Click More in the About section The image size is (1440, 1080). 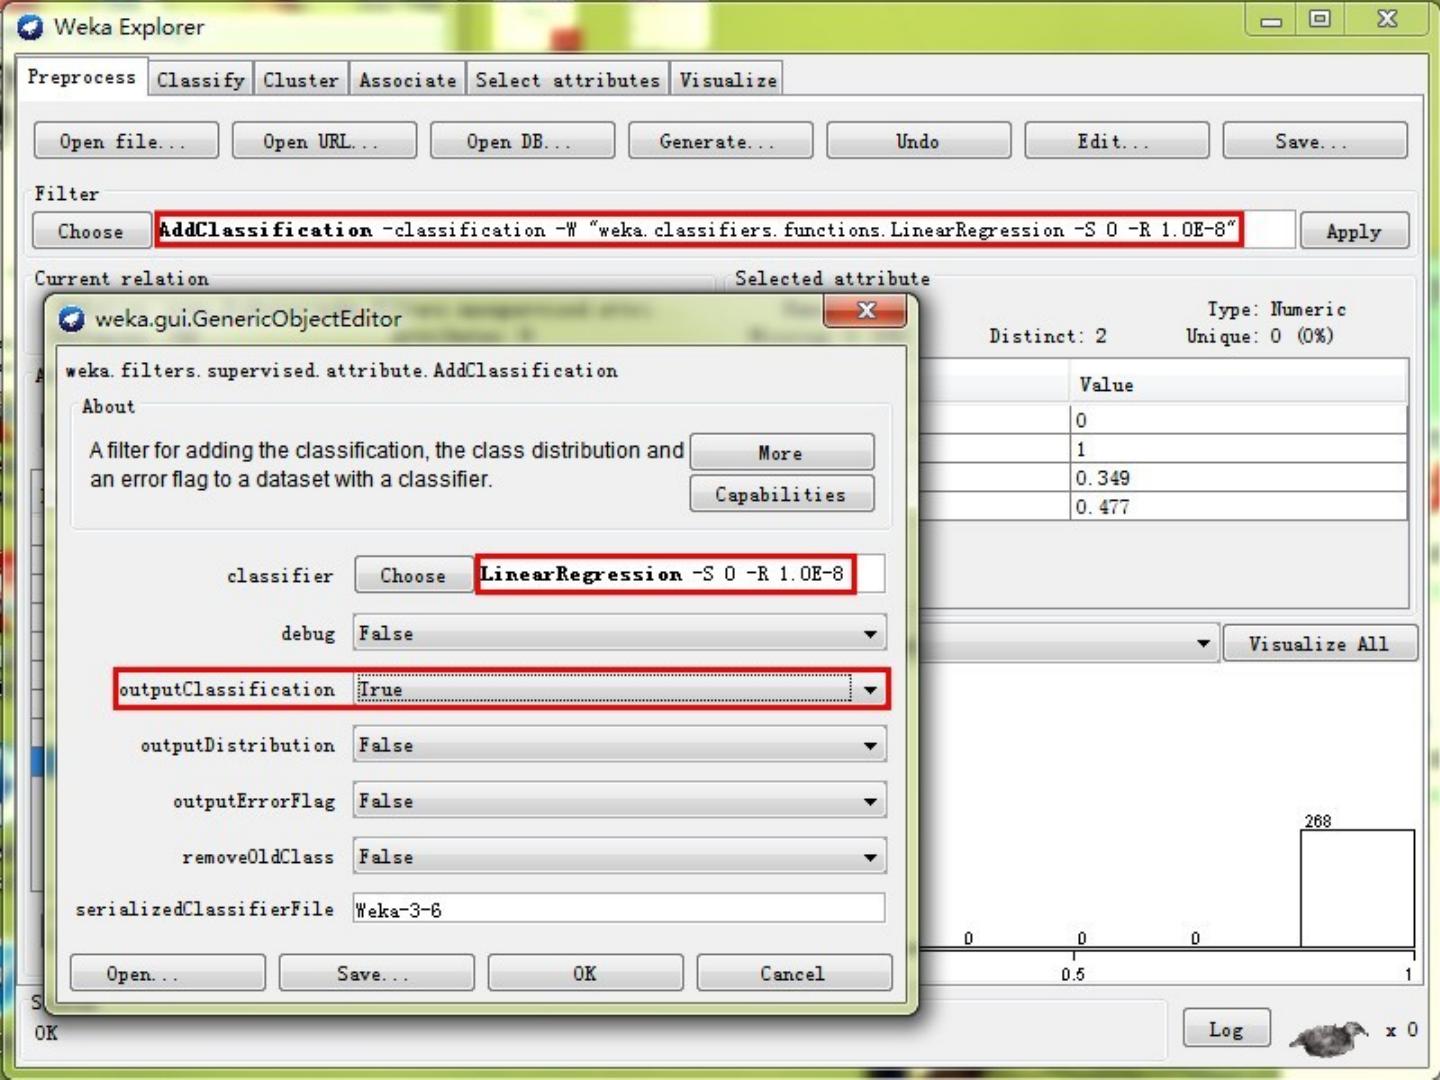point(781,452)
